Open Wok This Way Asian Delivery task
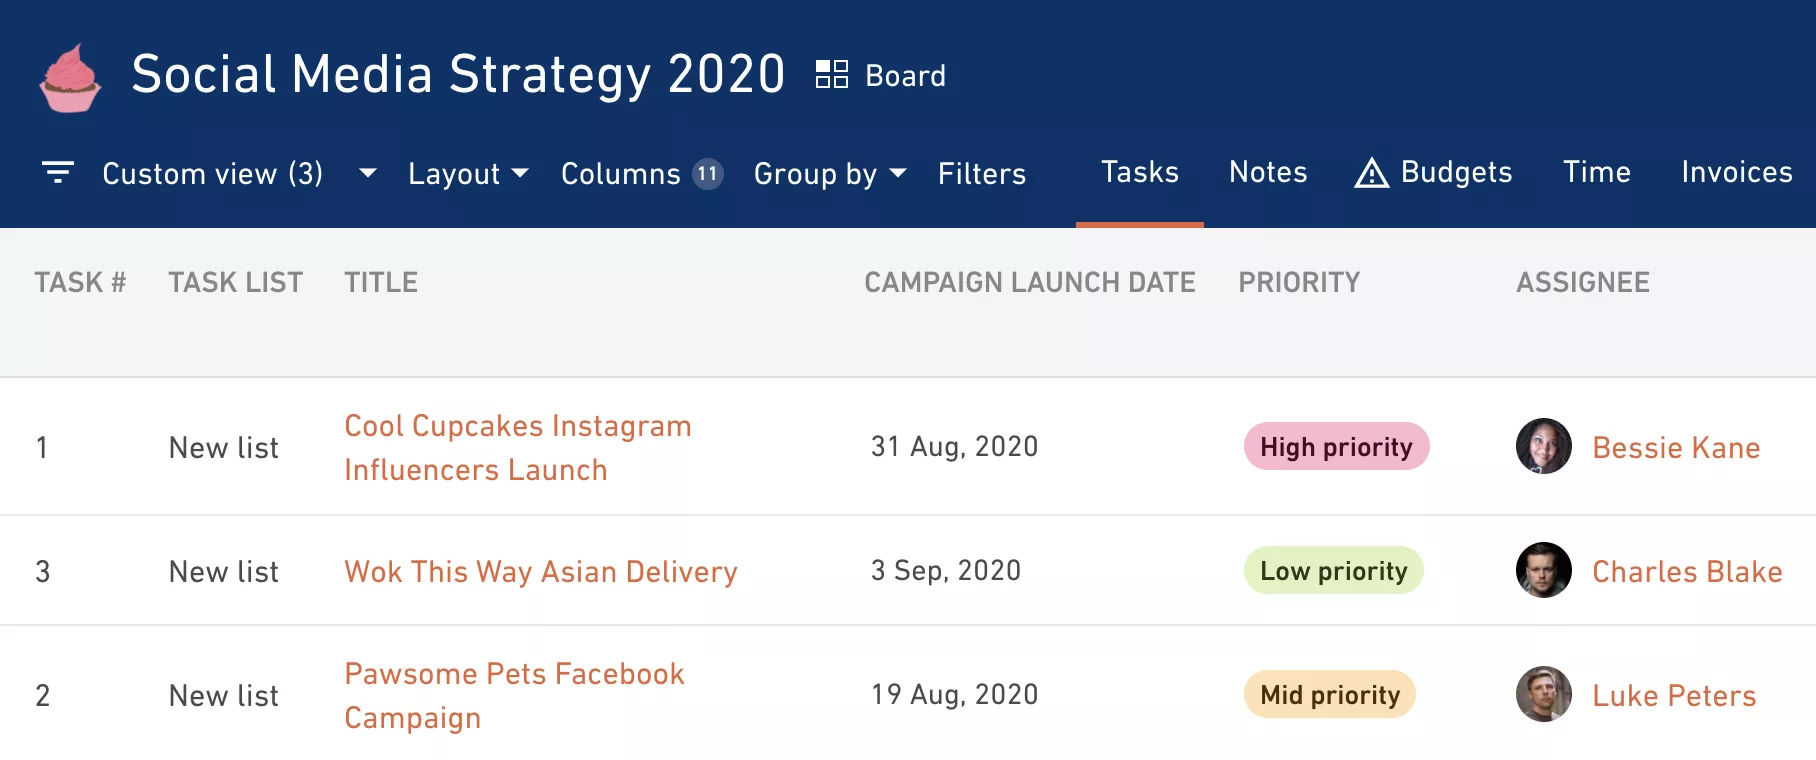The height and width of the screenshot is (760, 1816). (x=541, y=571)
